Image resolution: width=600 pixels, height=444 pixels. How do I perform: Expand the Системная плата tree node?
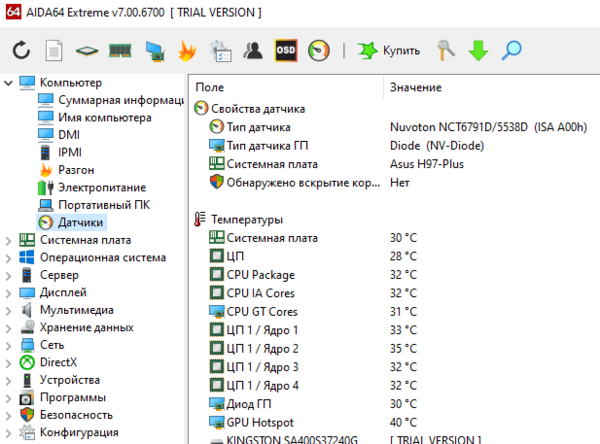9,240
